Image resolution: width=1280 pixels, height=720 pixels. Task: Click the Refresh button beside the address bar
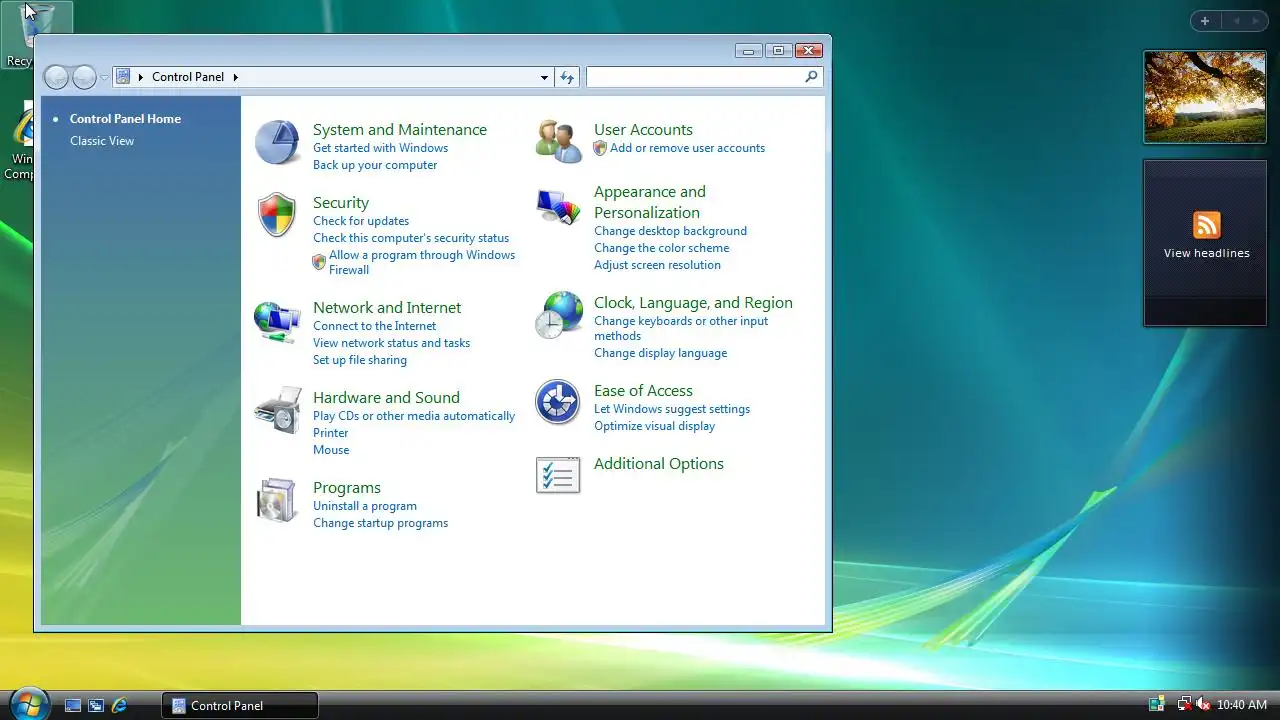(567, 77)
